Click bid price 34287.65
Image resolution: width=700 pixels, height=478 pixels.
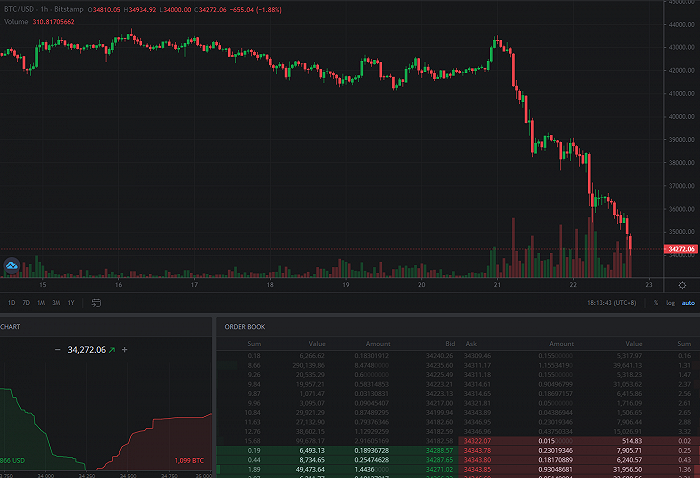[439, 460]
